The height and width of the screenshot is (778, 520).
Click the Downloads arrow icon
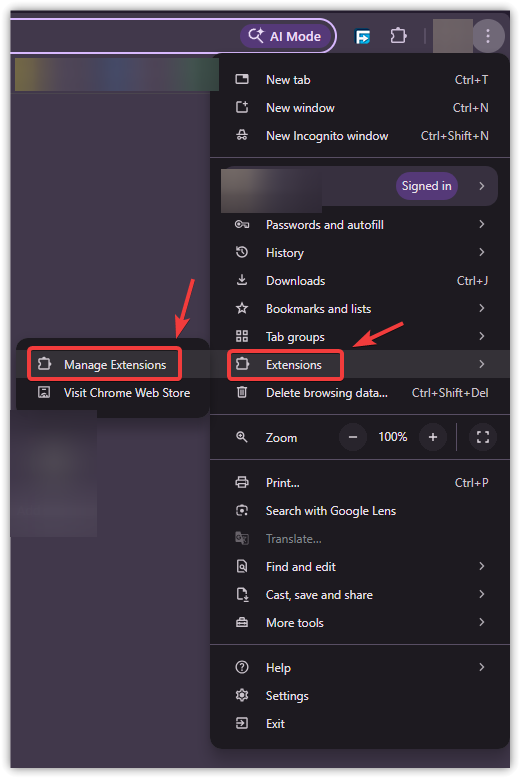tap(242, 280)
